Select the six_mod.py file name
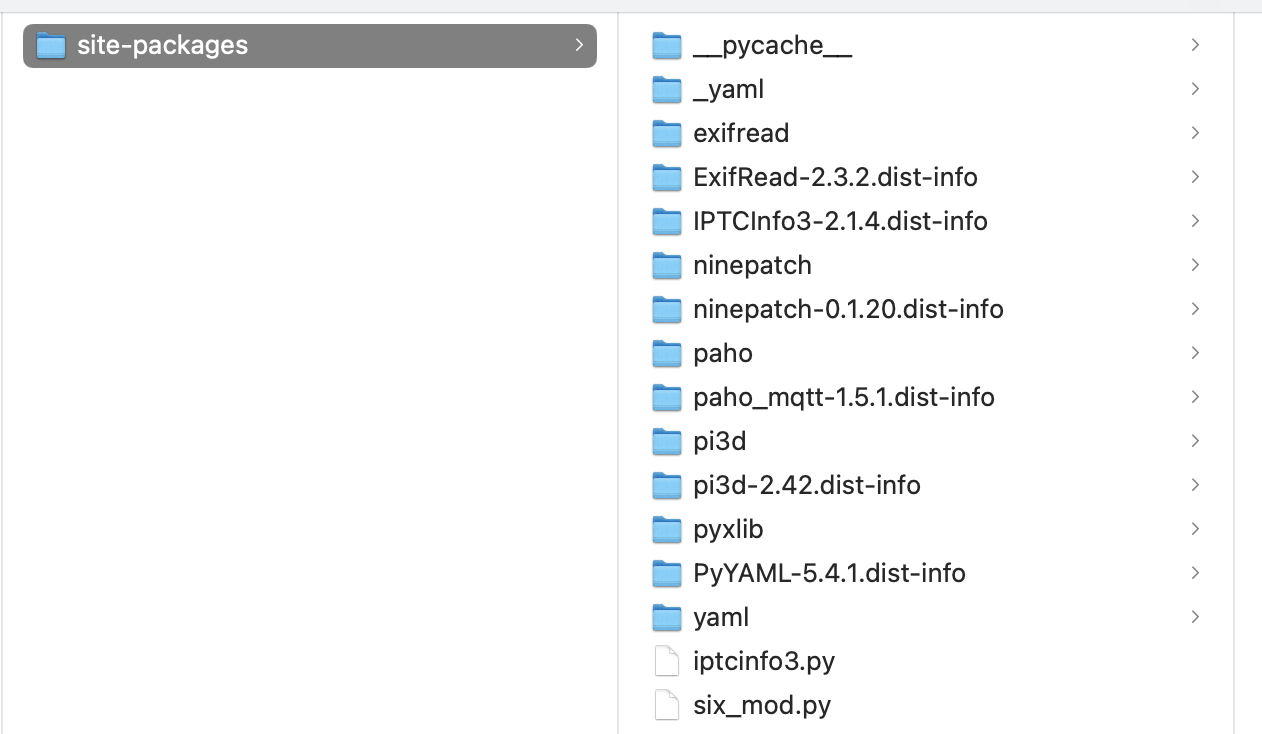The height and width of the screenshot is (734, 1262). (x=762, y=705)
